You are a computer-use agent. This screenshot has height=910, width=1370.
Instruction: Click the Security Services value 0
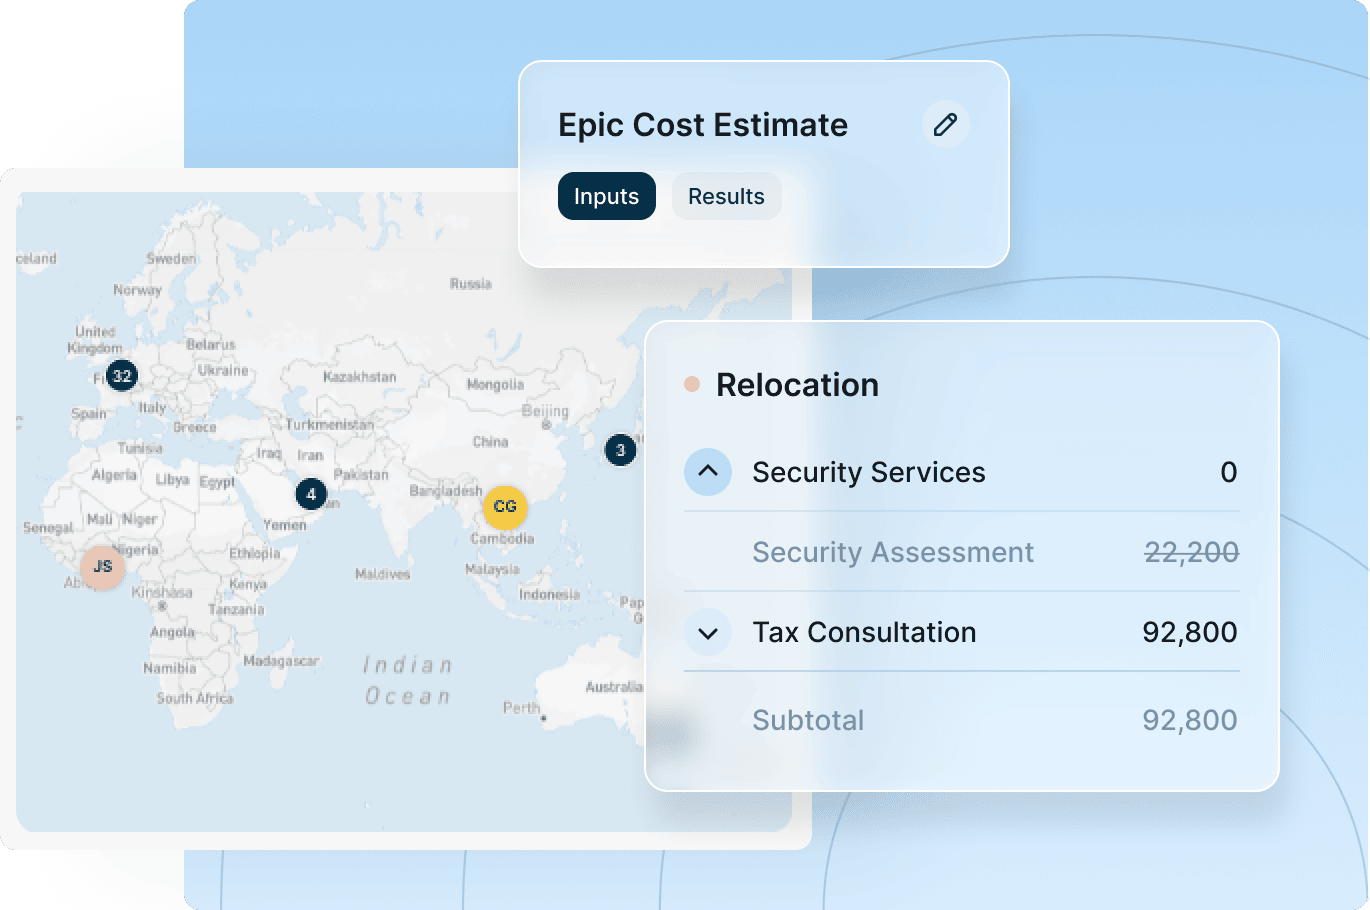(1228, 472)
